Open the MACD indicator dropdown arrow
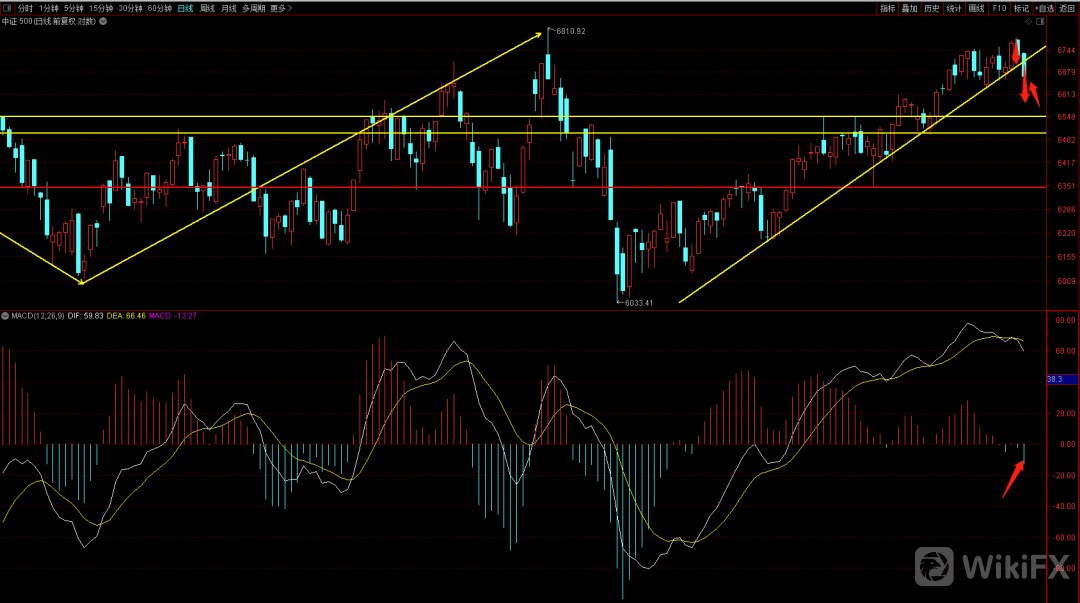 [x=5, y=316]
